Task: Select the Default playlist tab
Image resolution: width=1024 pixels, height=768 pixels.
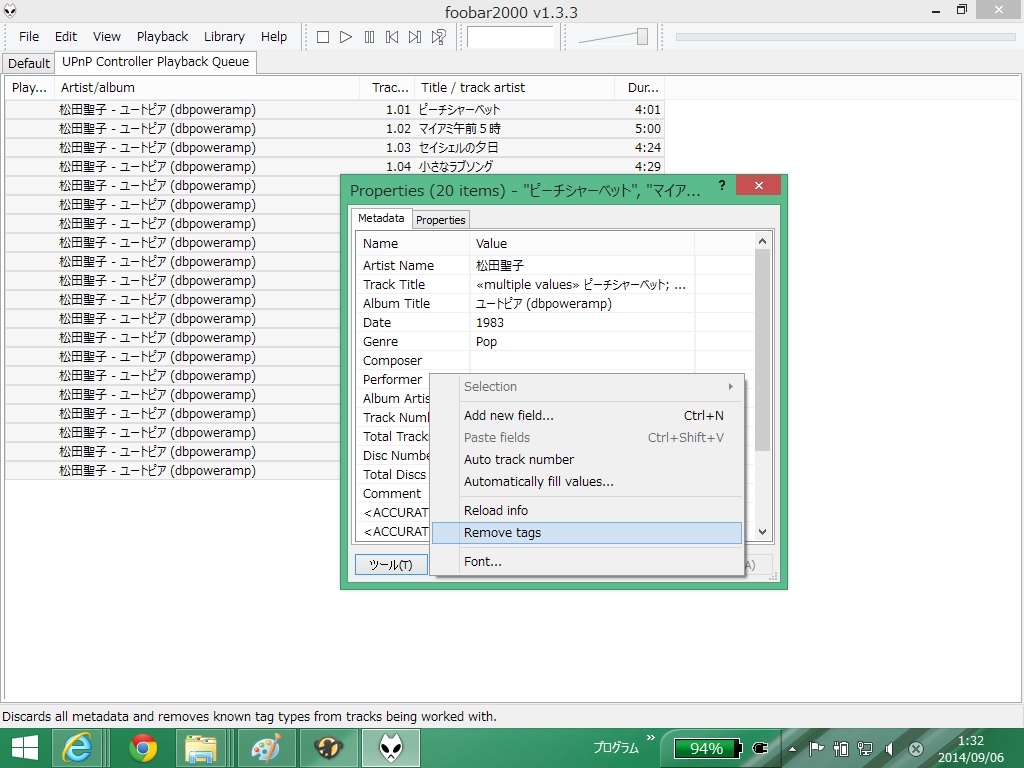Action: click(x=29, y=63)
